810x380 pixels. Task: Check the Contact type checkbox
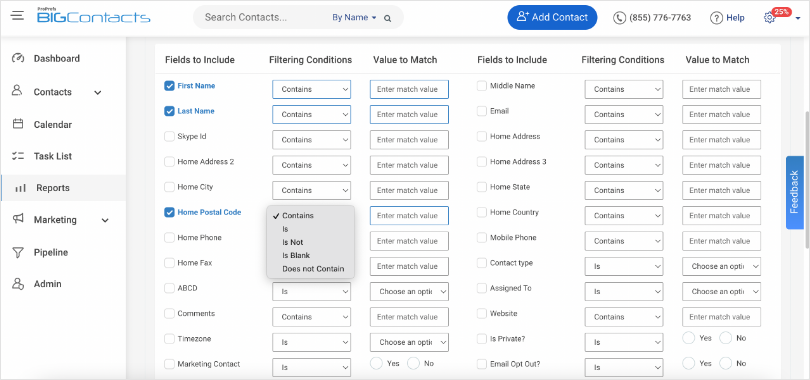click(481, 263)
